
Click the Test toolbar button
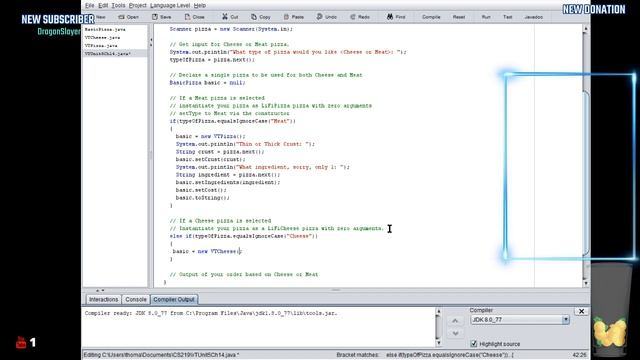(507, 17)
